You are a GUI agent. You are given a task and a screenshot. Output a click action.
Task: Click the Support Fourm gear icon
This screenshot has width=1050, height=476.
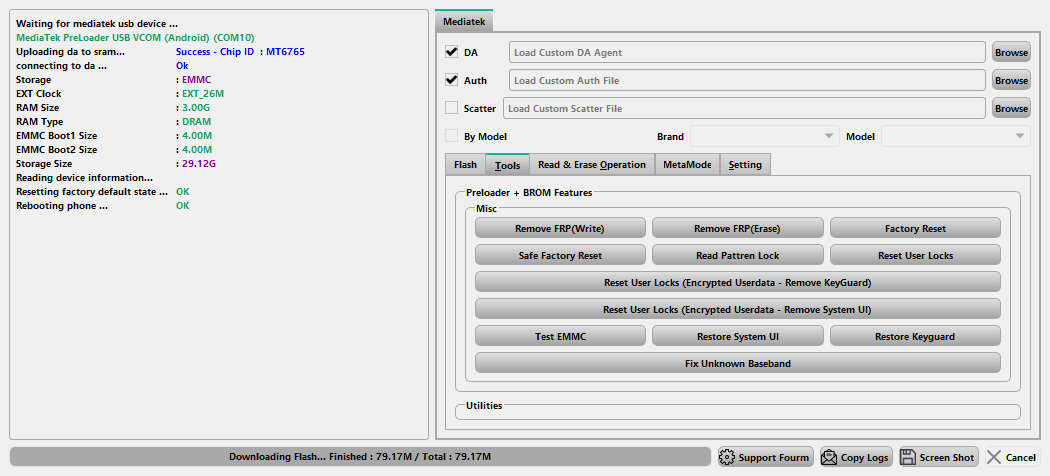click(x=727, y=457)
